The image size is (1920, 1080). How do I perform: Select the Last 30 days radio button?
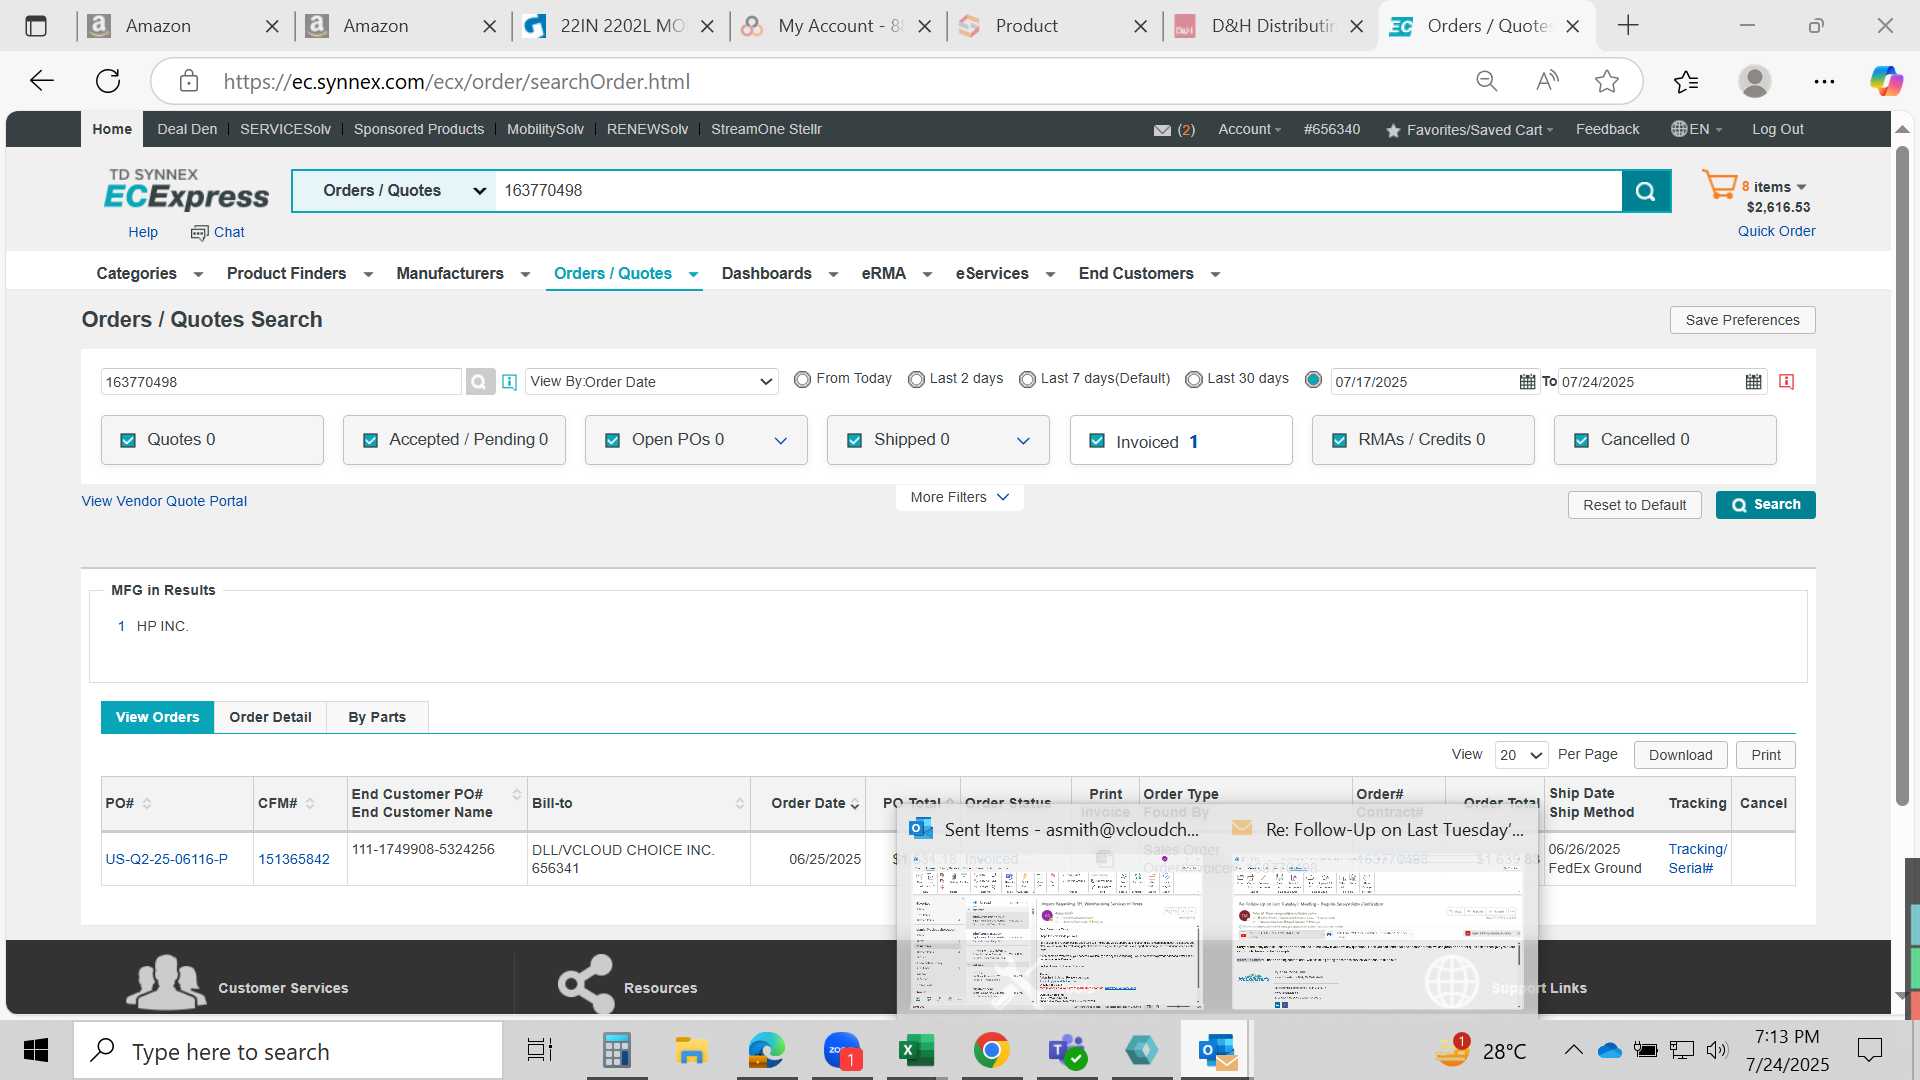[x=1193, y=379]
